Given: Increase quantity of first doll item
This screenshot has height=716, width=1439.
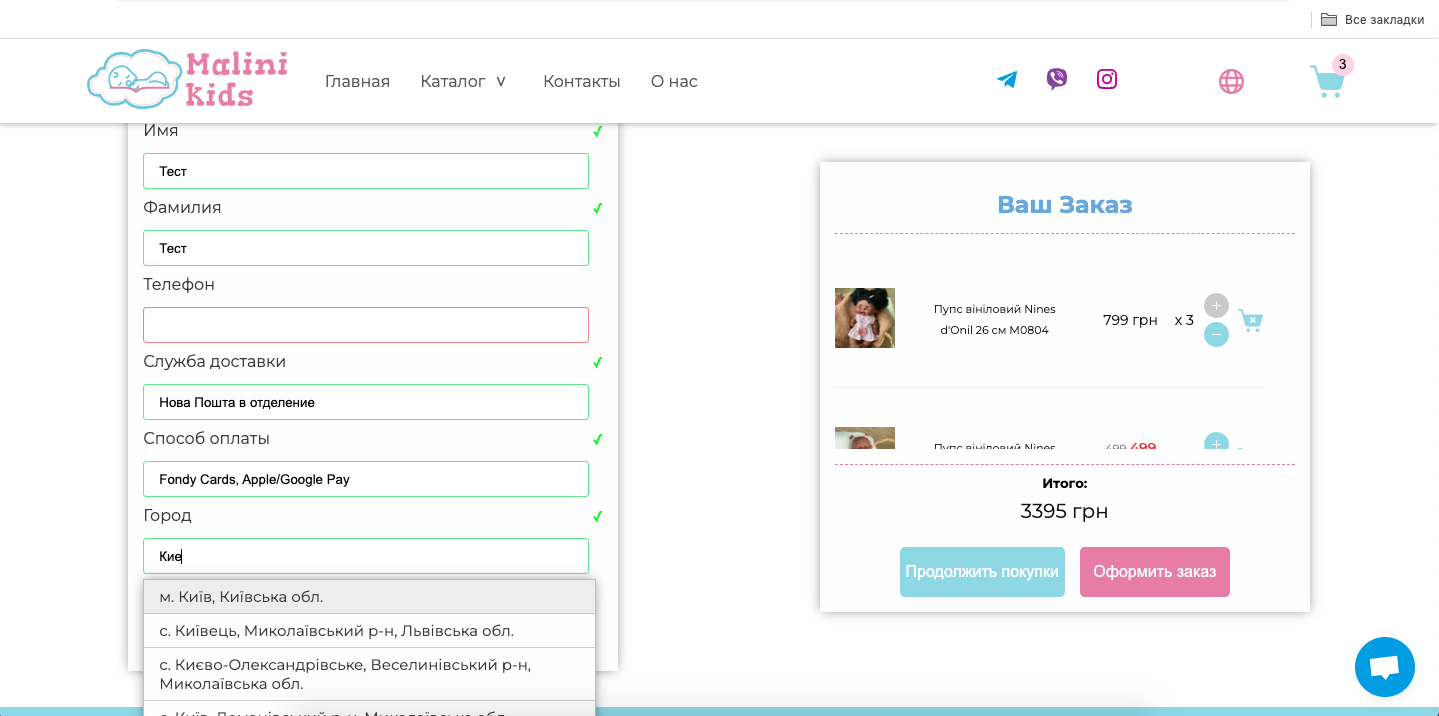Looking at the screenshot, I should (x=1216, y=305).
